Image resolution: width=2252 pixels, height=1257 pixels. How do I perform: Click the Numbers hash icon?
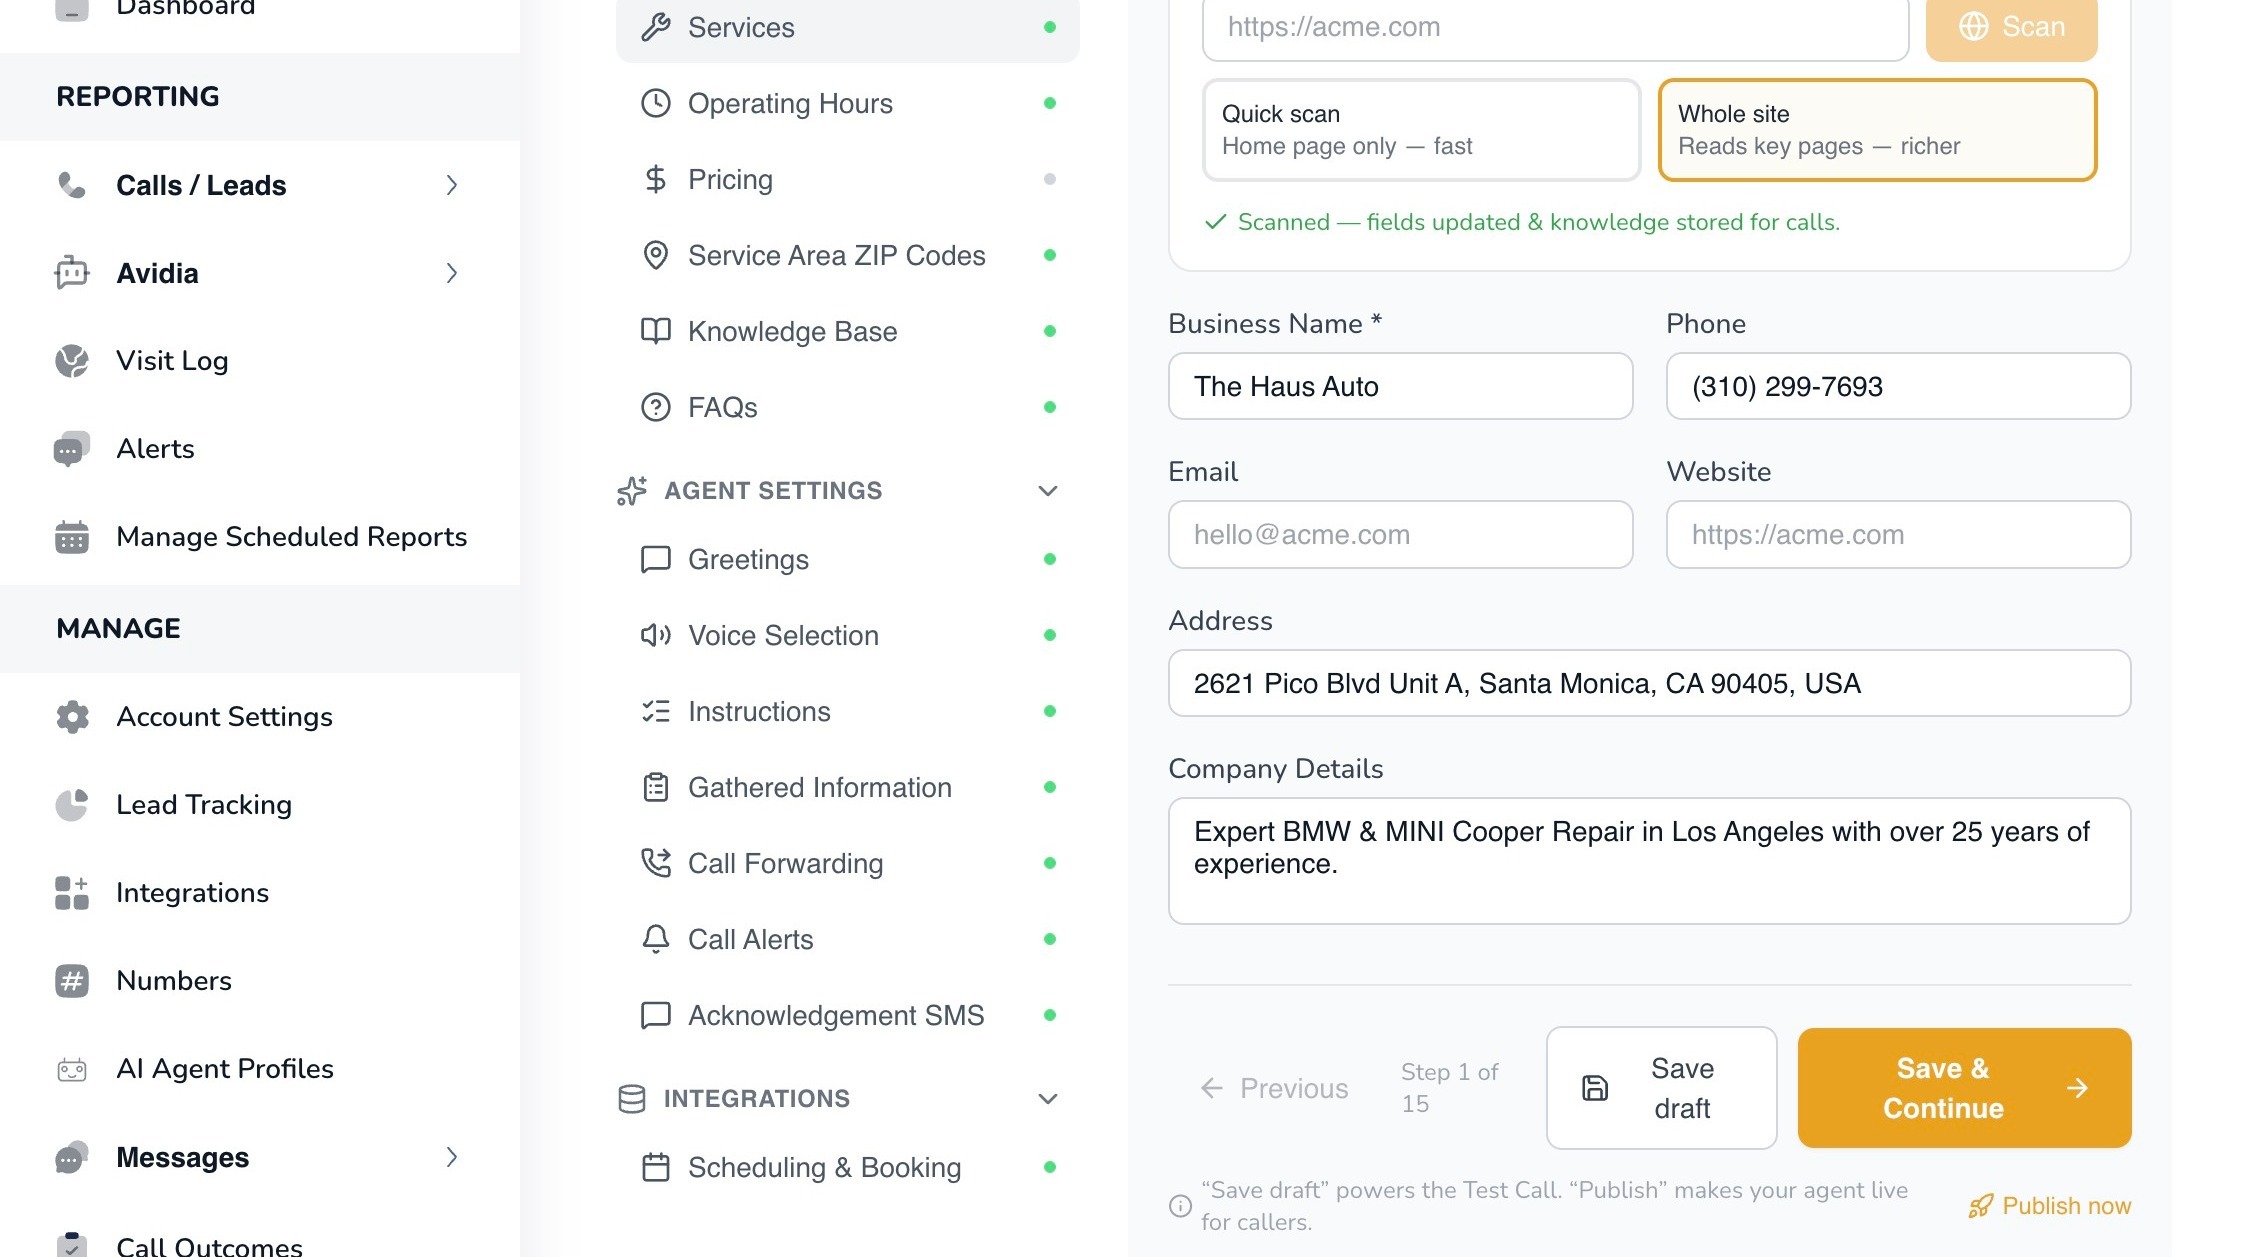(71, 981)
